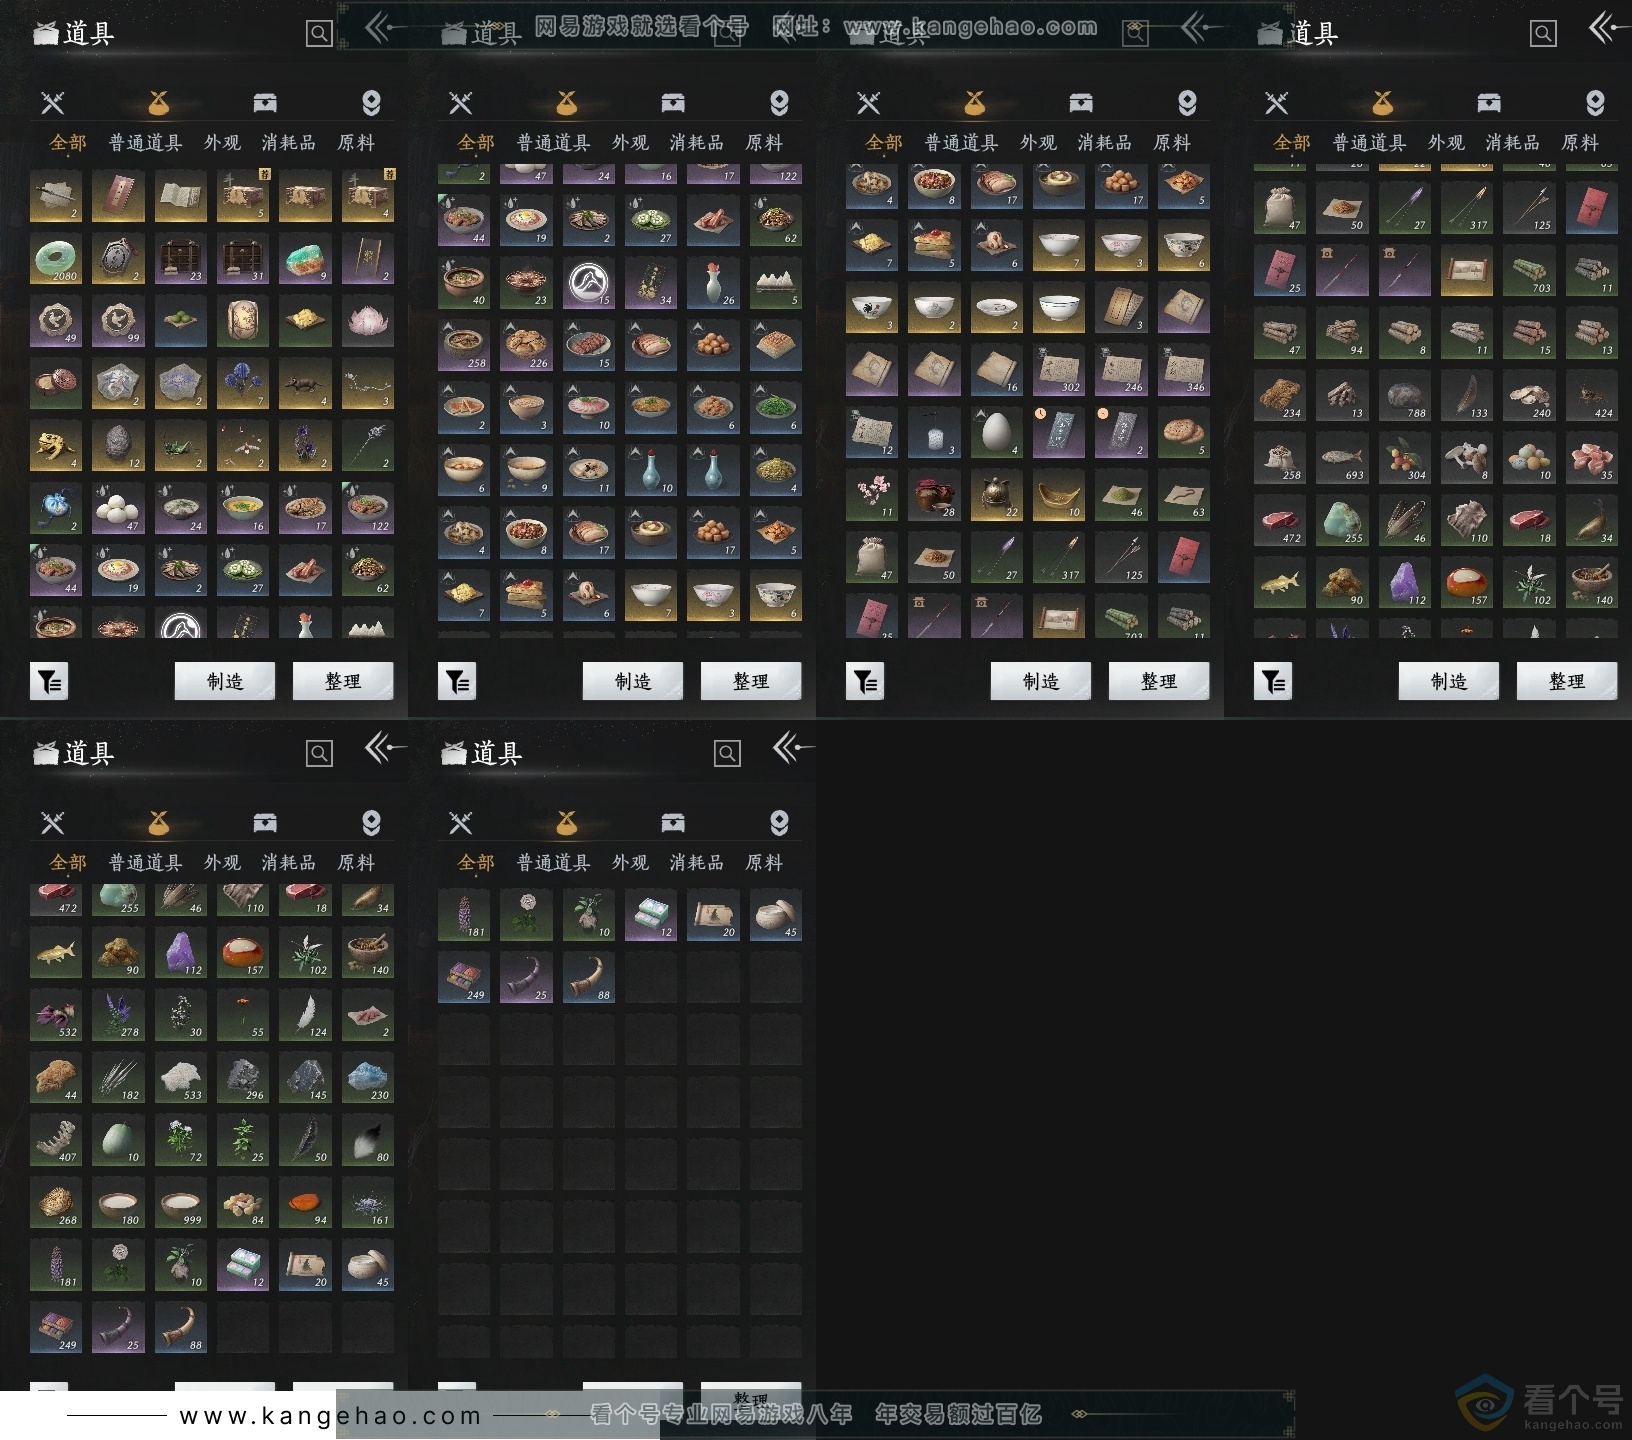Click the grasshopper item in top-left panel
Screen dimensions: 1632x1440
pyautogui.click(x=181, y=446)
